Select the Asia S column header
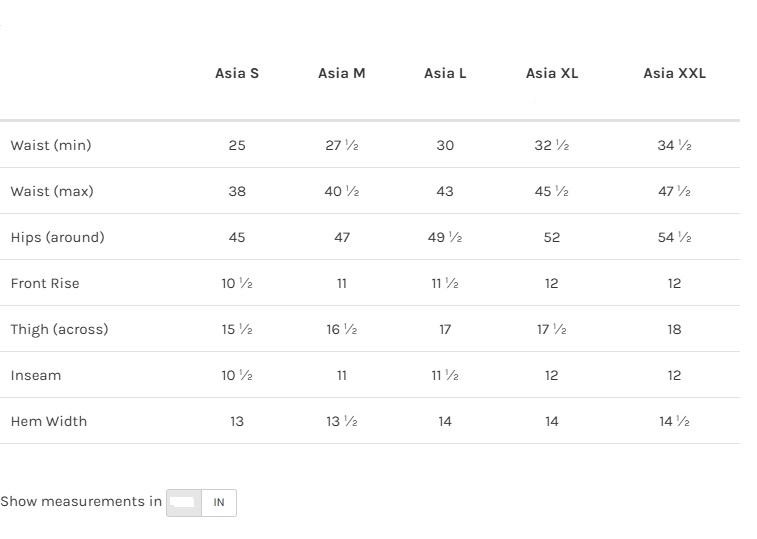Screen dimensions: 757x539 237,73
